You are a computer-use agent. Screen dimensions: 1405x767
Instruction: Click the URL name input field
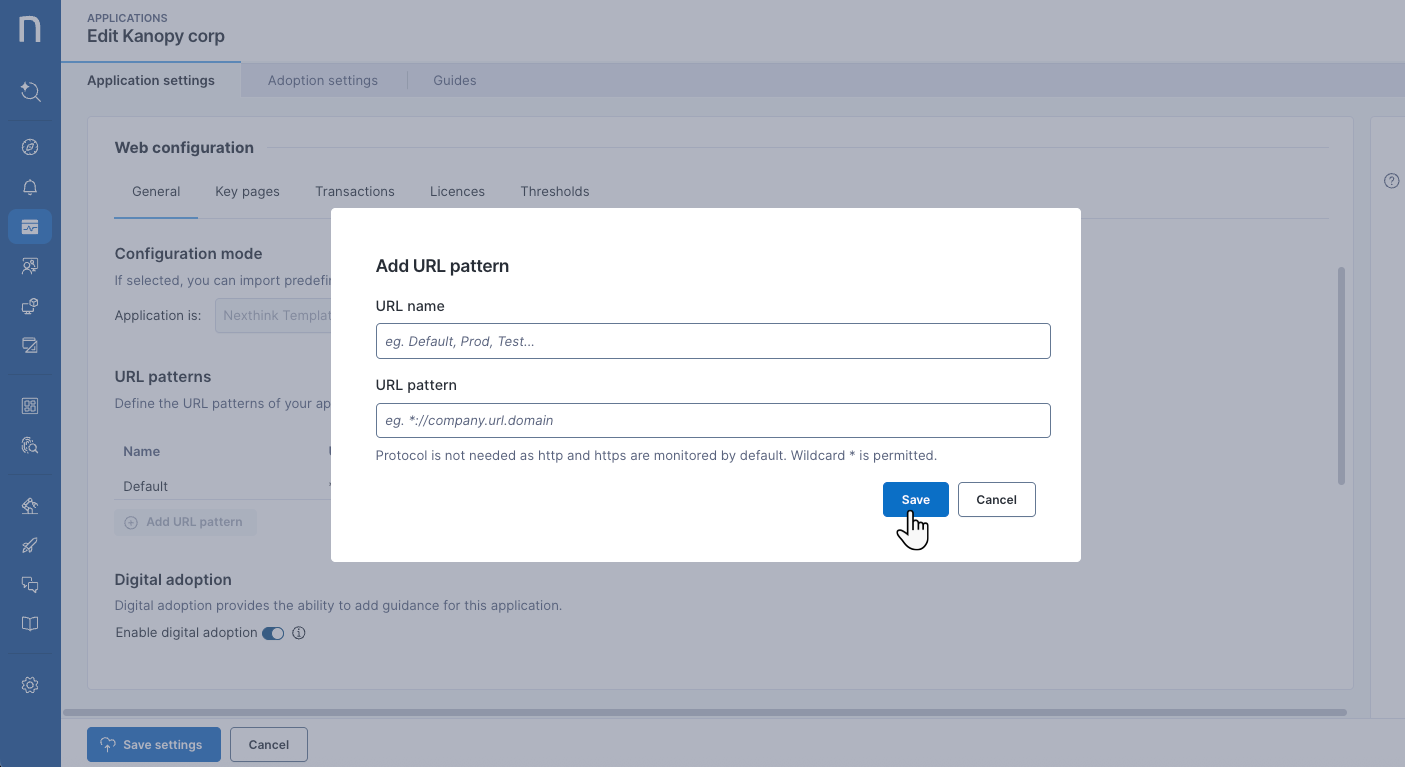(x=713, y=341)
